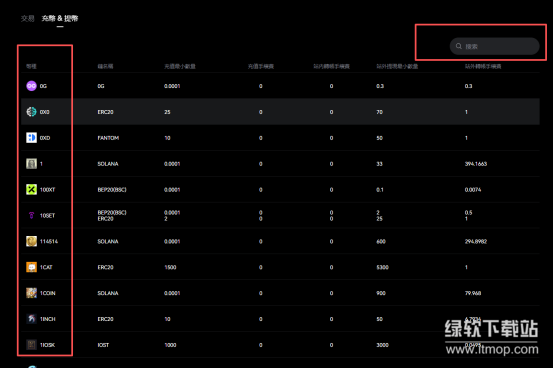Click the 114514 coin icon

coord(31,241)
